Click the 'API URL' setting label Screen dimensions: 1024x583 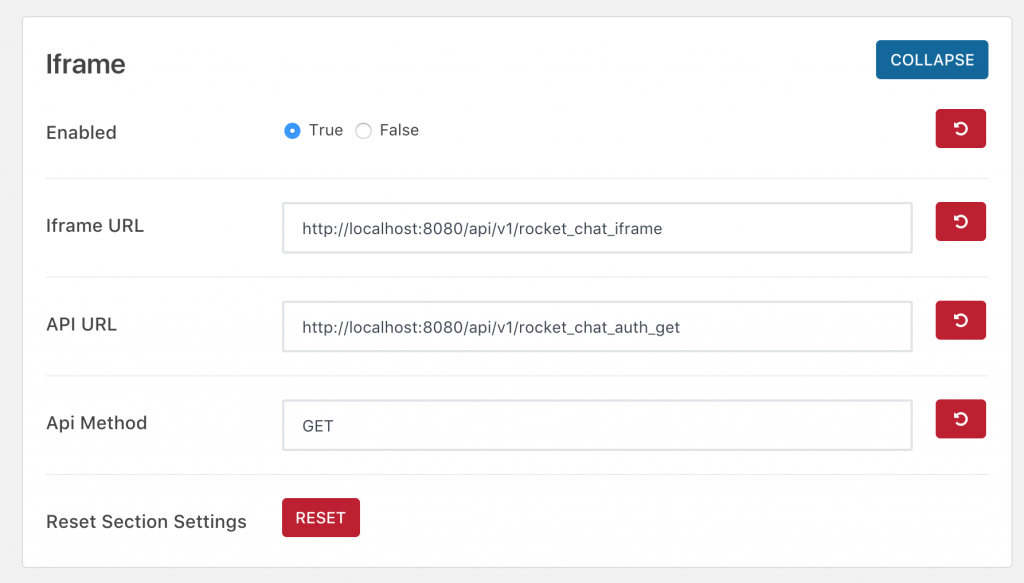click(x=81, y=324)
